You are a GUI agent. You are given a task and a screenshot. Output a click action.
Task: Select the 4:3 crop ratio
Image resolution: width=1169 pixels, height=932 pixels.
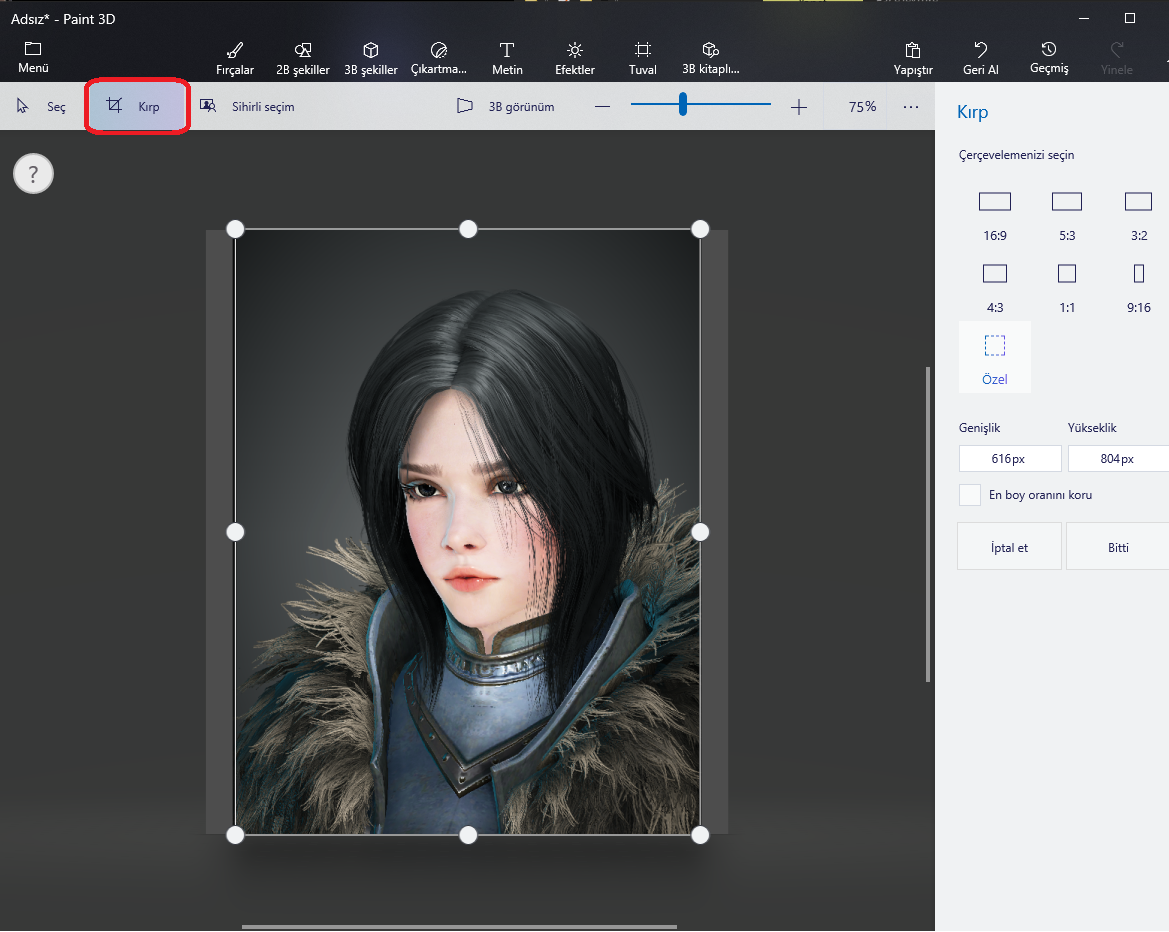(995, 289)
